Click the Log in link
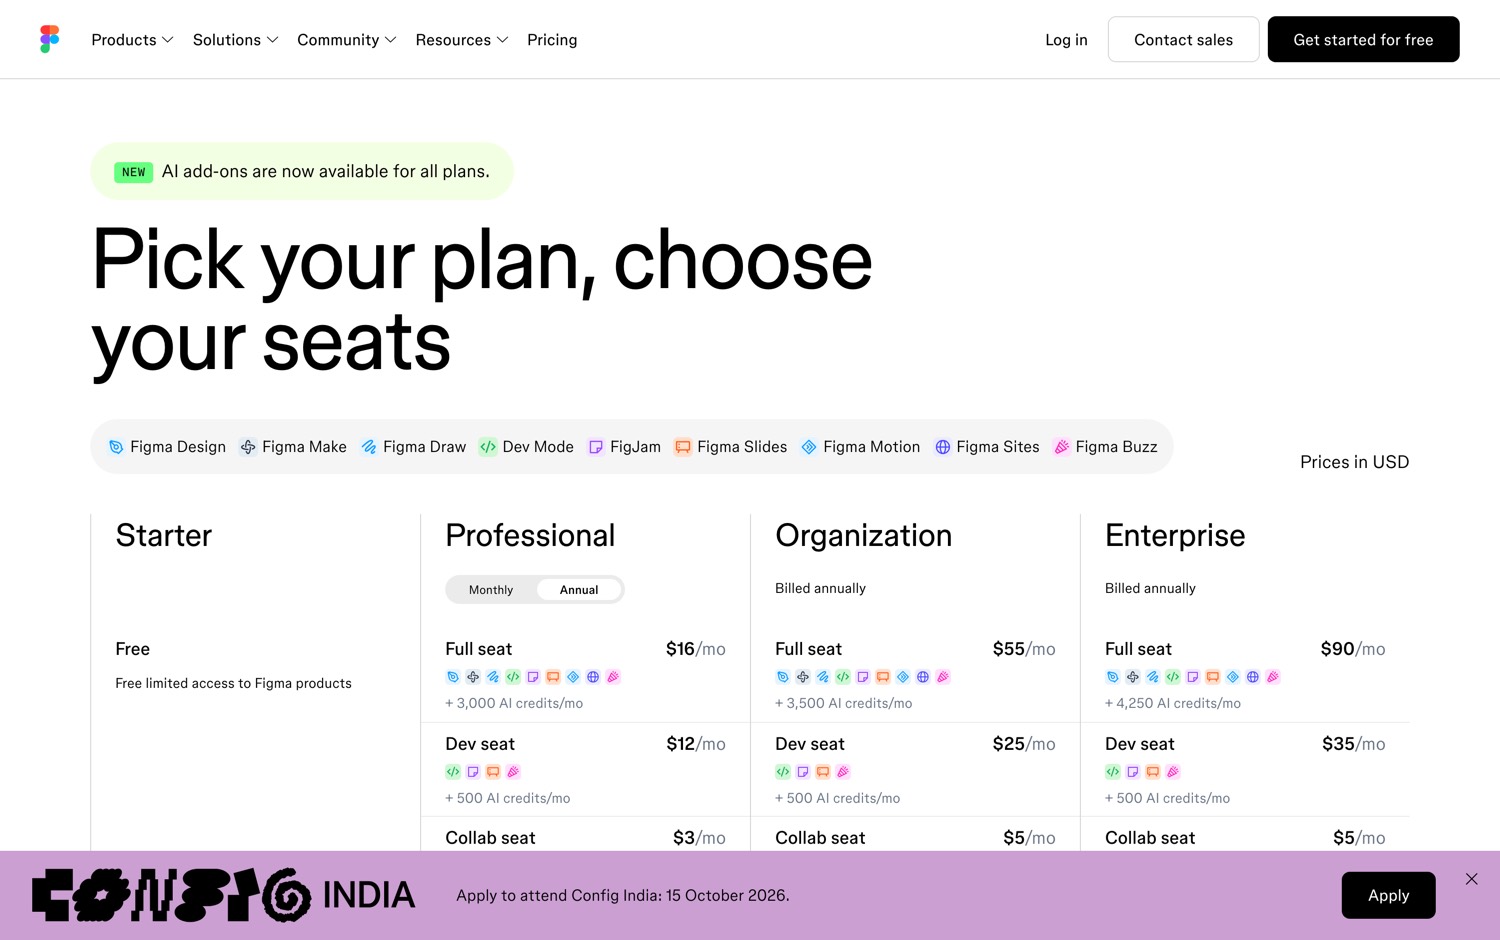 [x=1066, y=40]
